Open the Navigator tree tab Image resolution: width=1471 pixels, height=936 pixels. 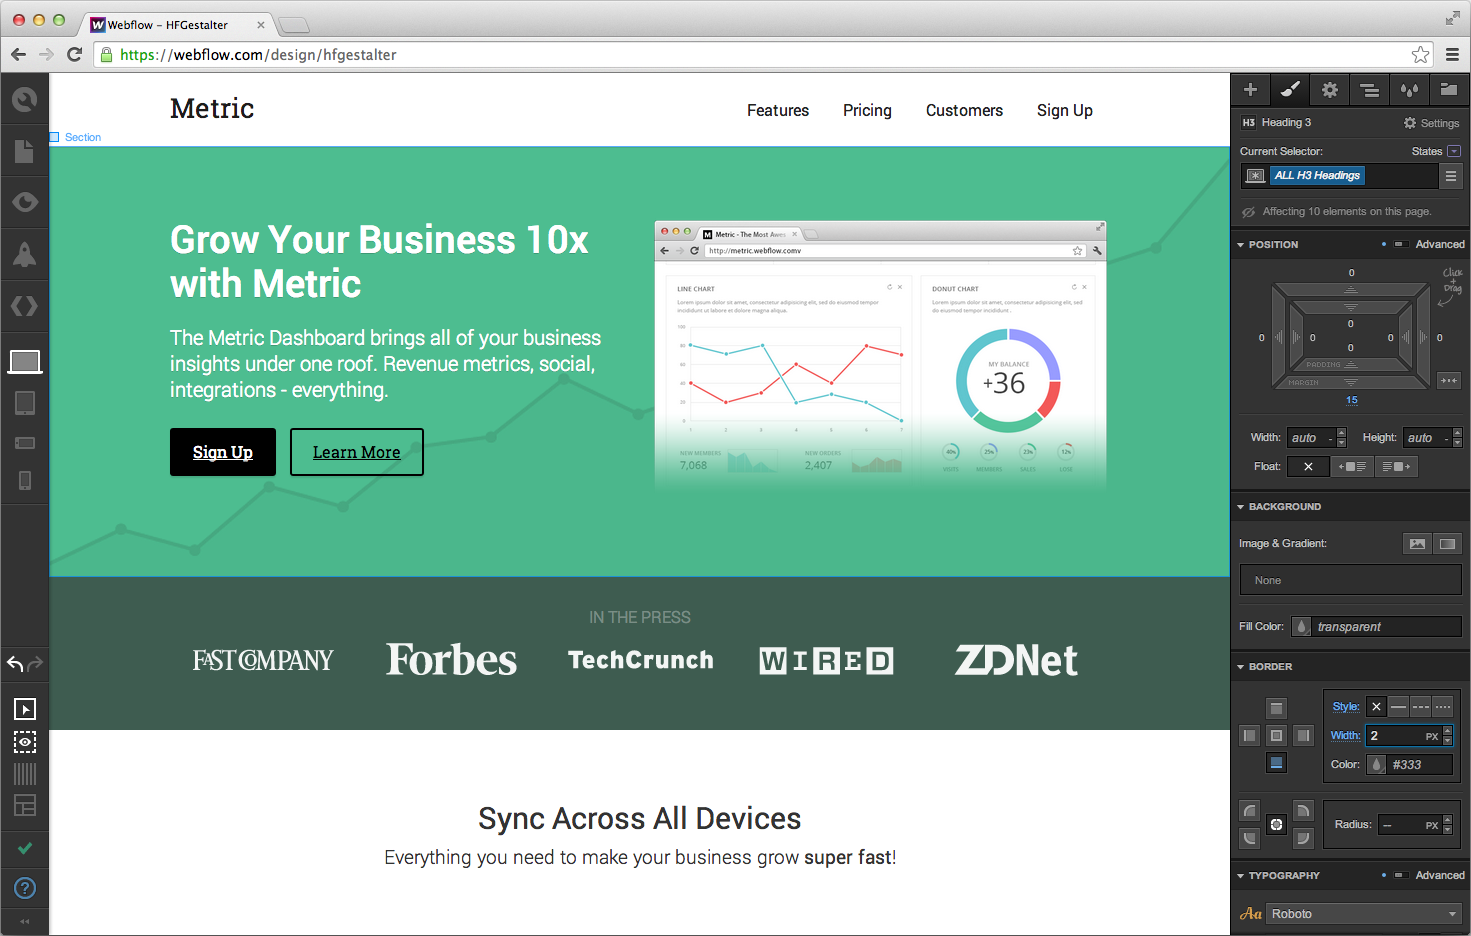pos(1370,89)
